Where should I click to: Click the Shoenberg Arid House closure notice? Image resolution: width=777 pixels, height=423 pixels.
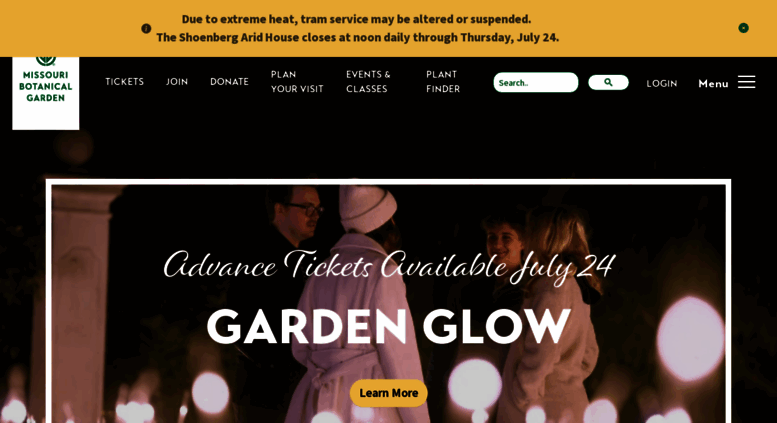coord(357,38)
